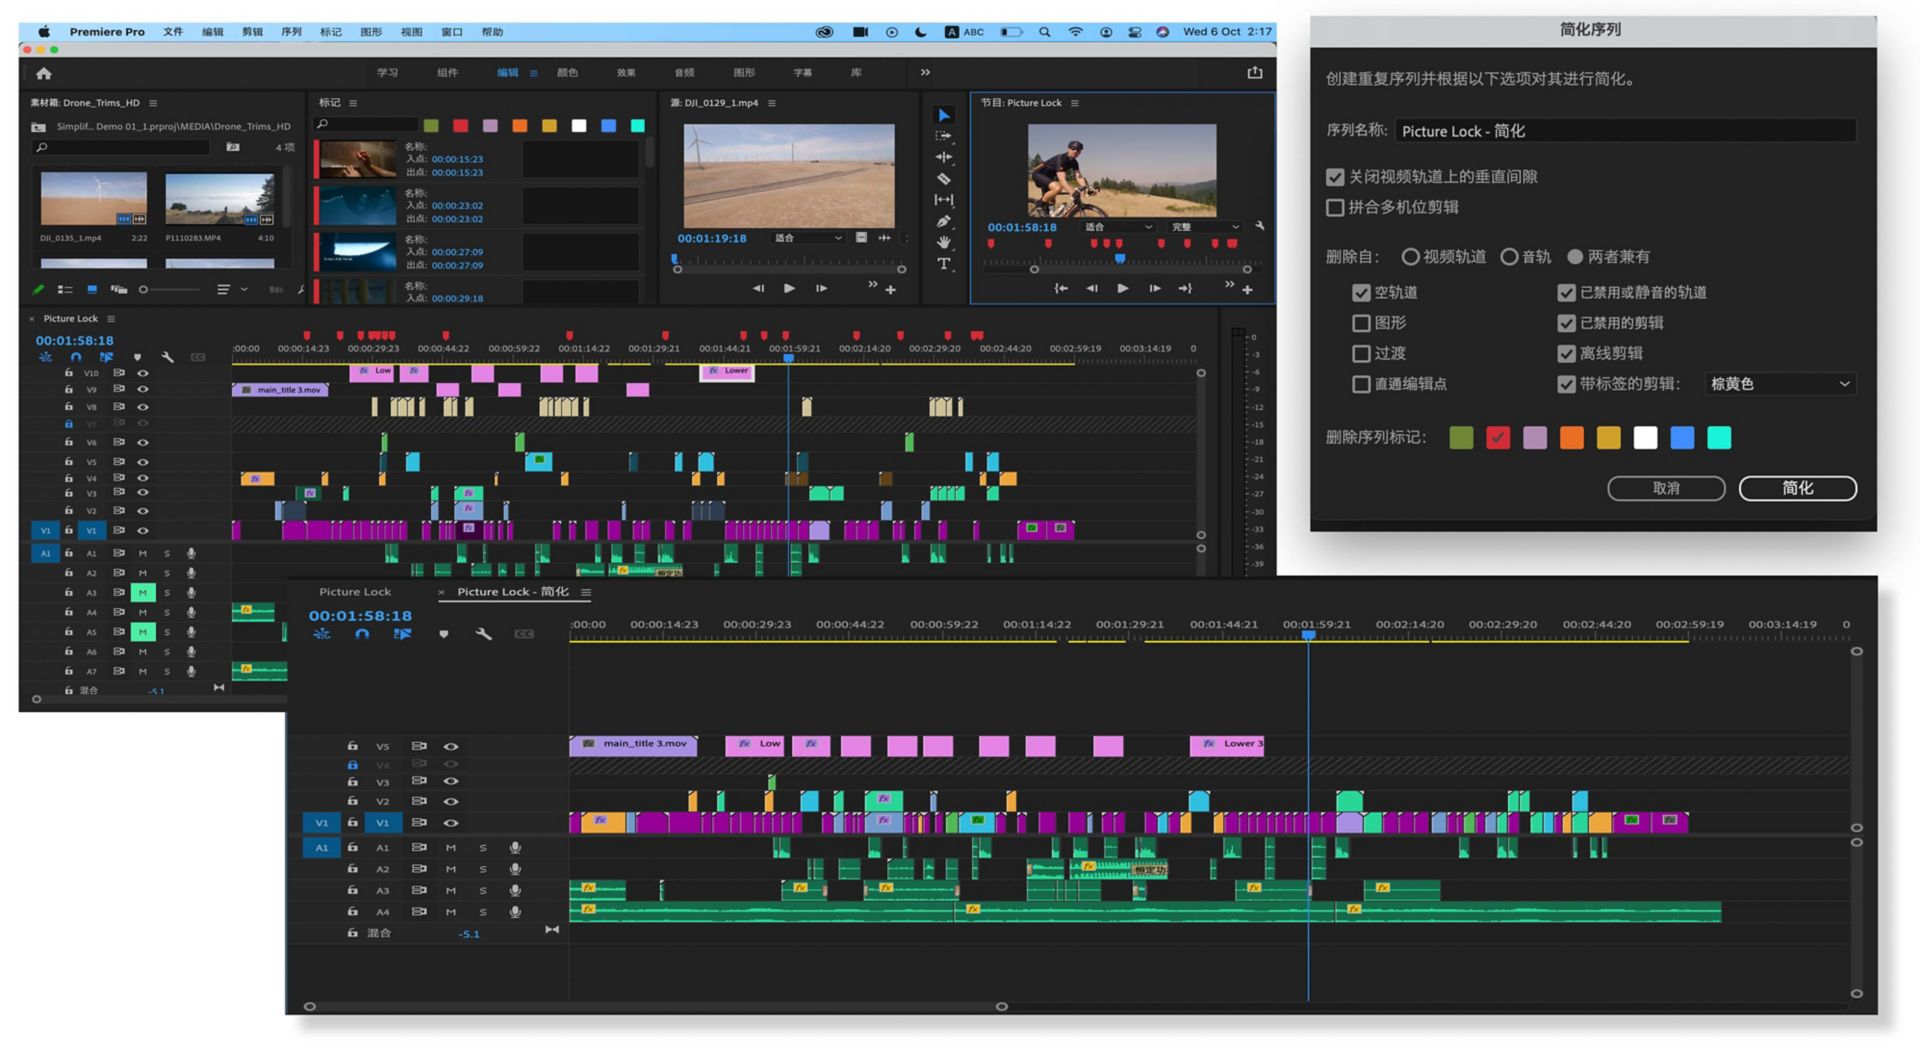The image size is (1920, 1047).
Task: Select the Type tool
Action: (x=943, y=264)
